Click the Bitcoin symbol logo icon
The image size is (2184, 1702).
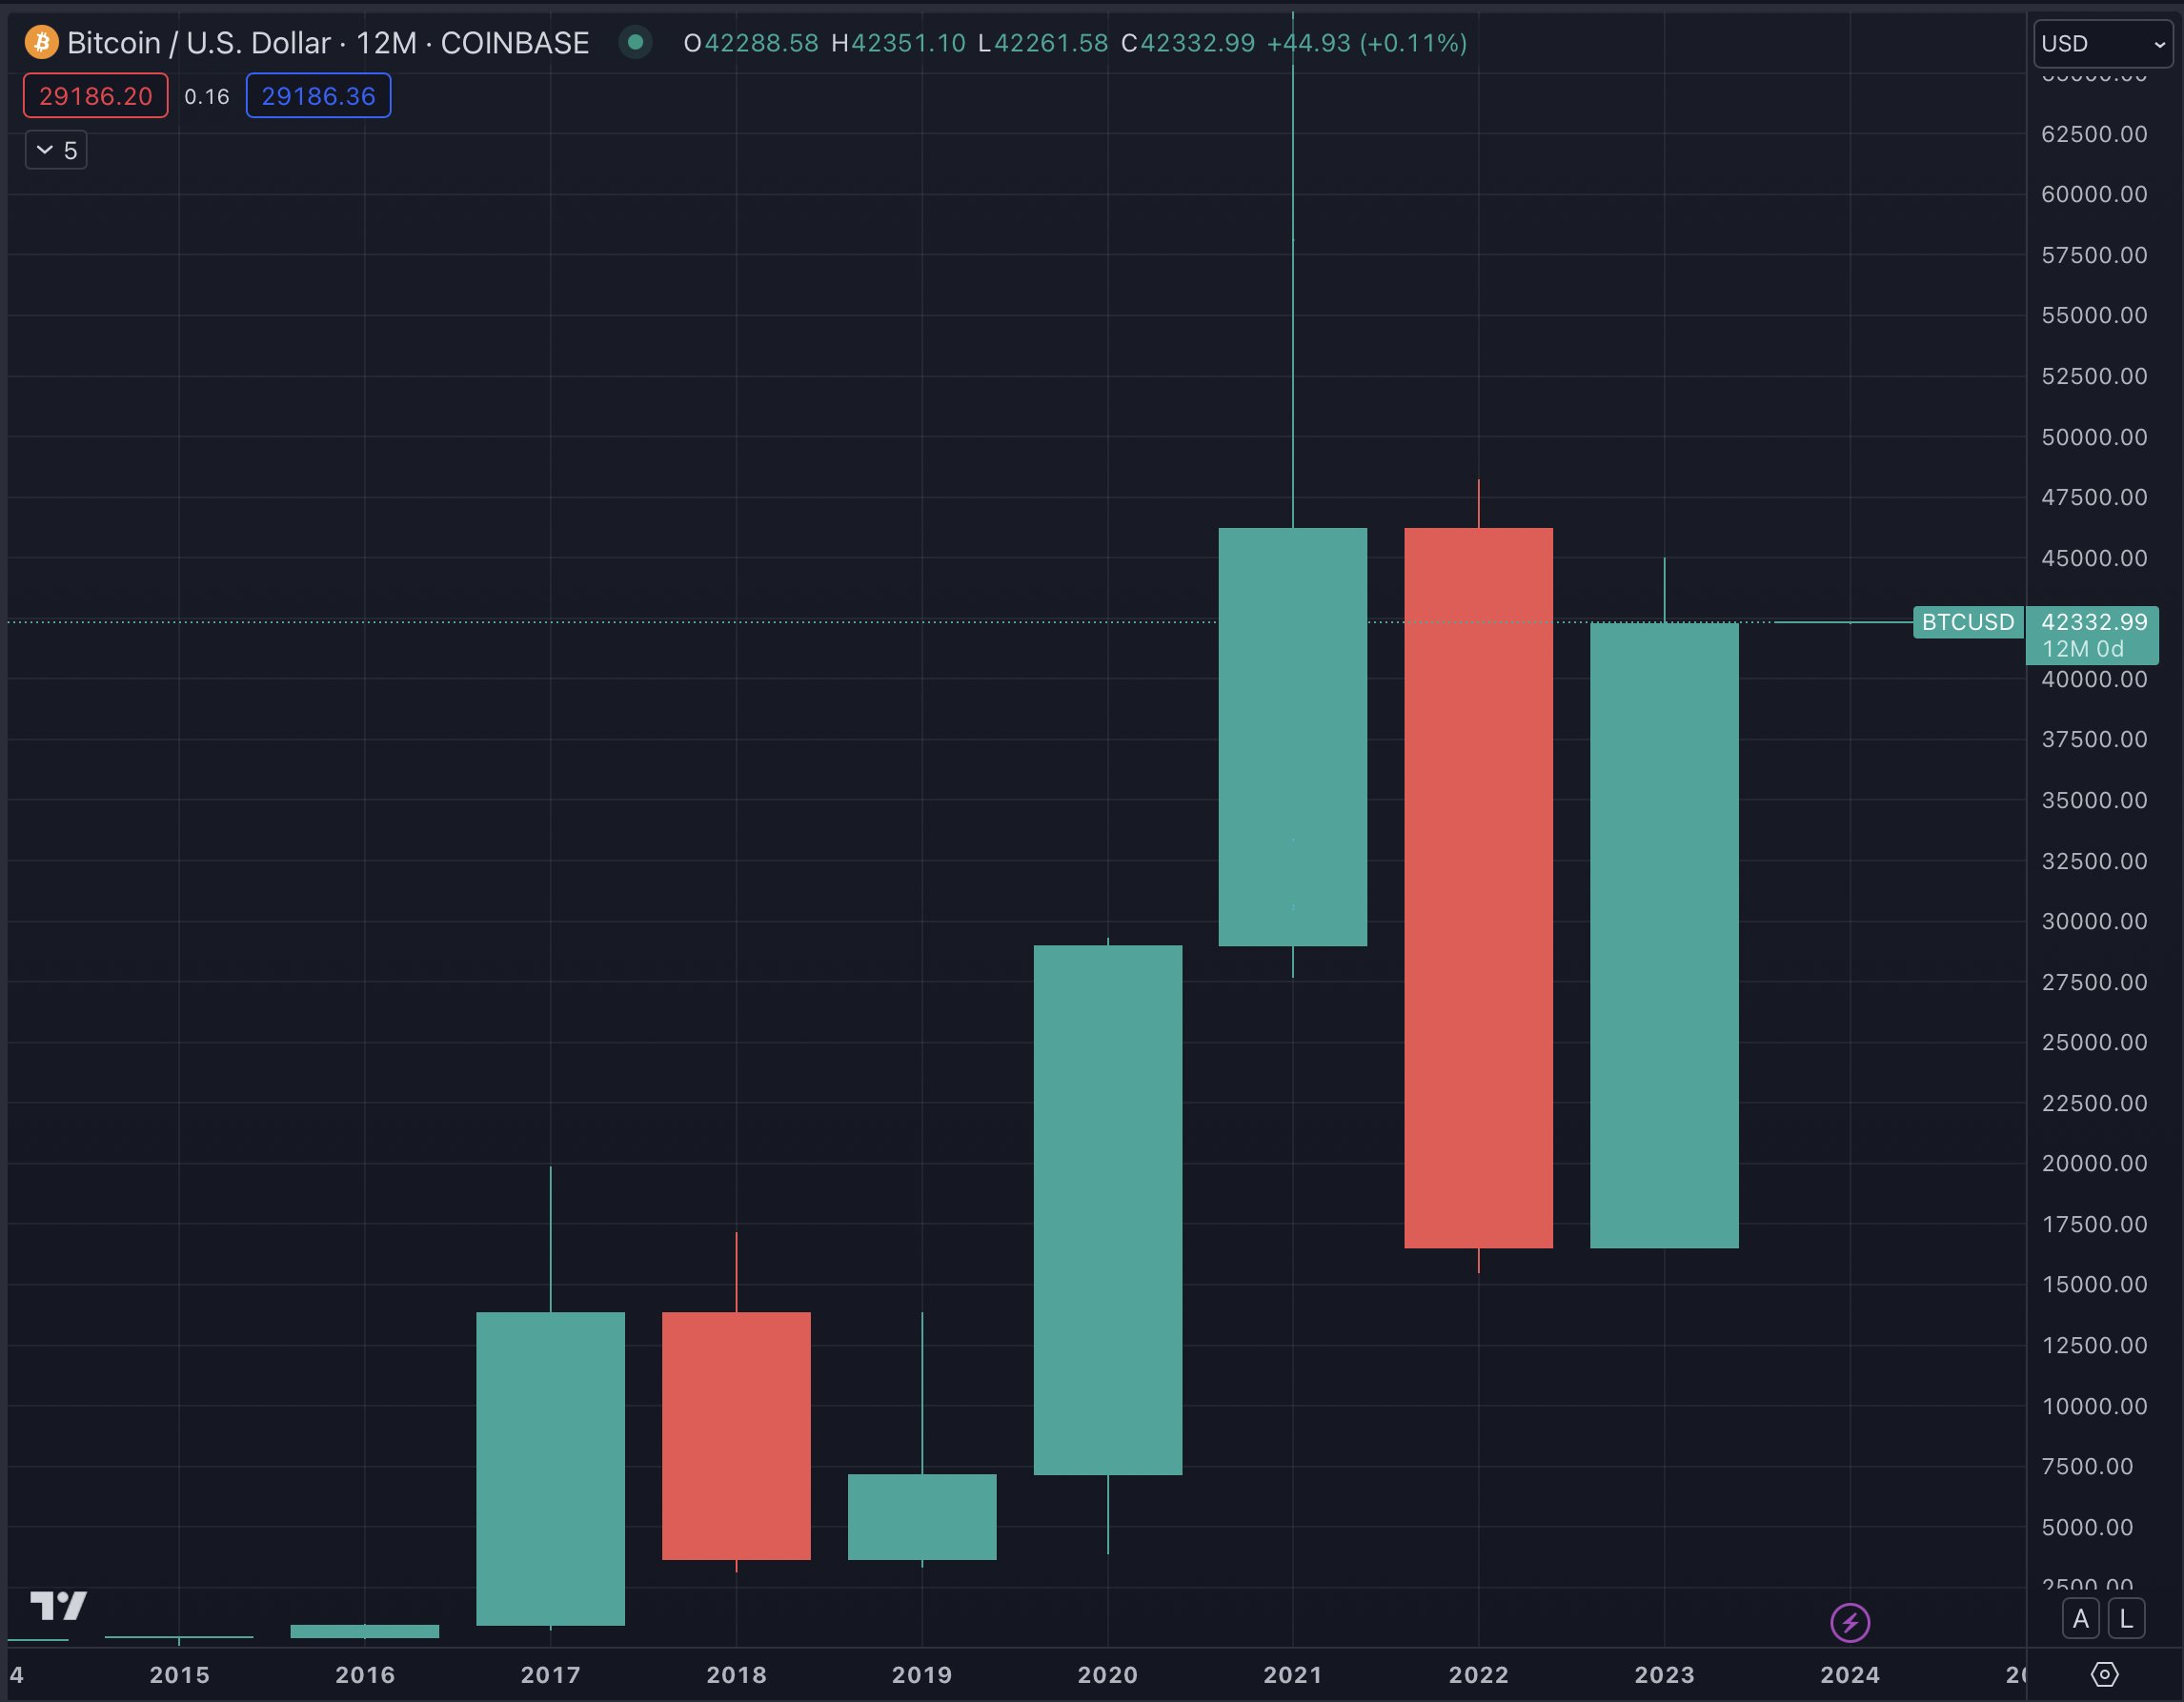point(41,43)
